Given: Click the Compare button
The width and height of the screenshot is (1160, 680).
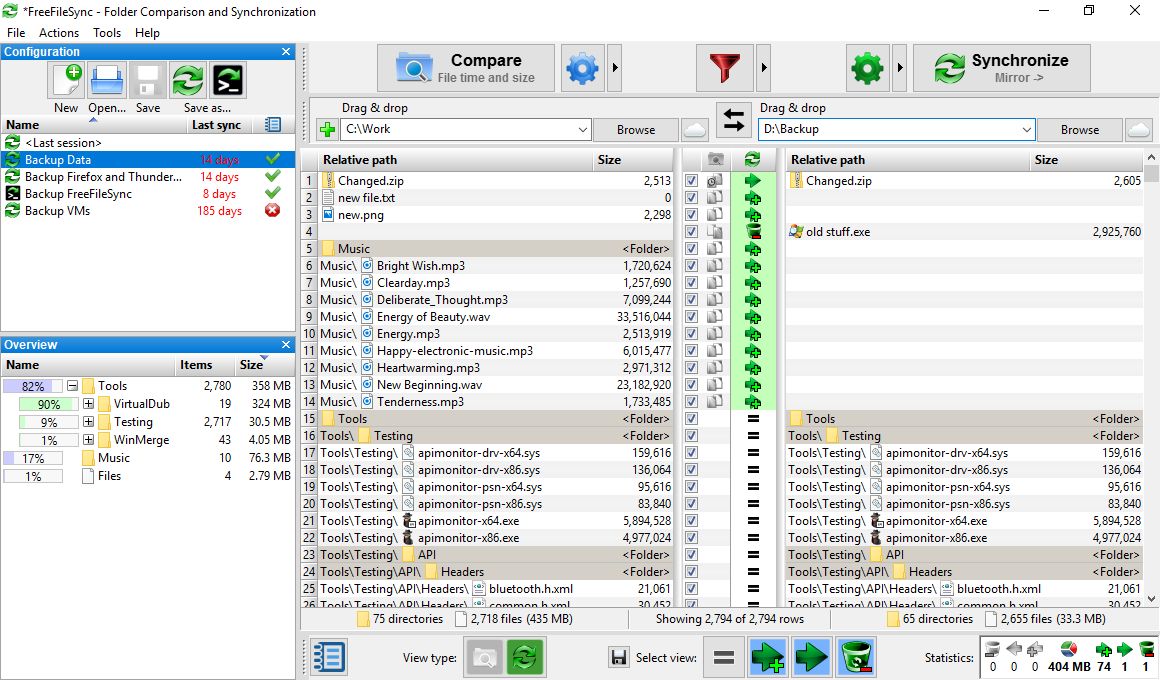Looking at the screenshot, I should [x=466, y=68].
